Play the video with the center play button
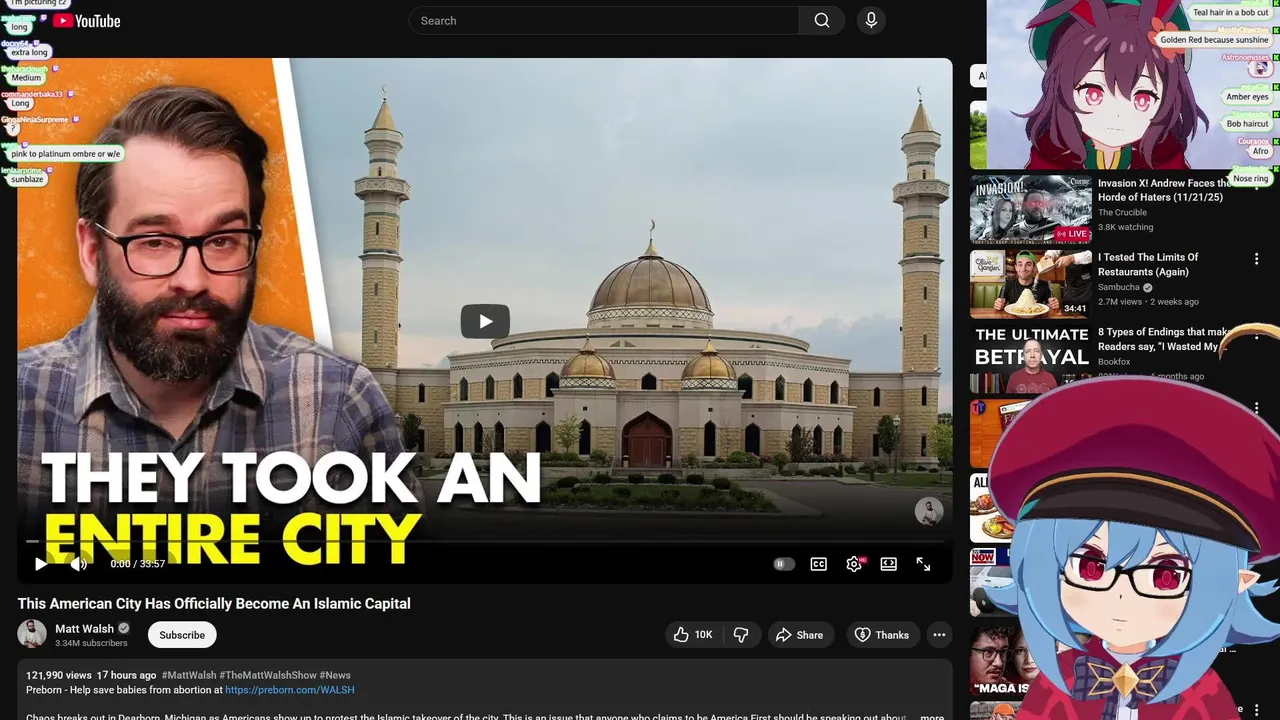The height and width of the screenshot is (720, 1280). (x=485, y=321)
